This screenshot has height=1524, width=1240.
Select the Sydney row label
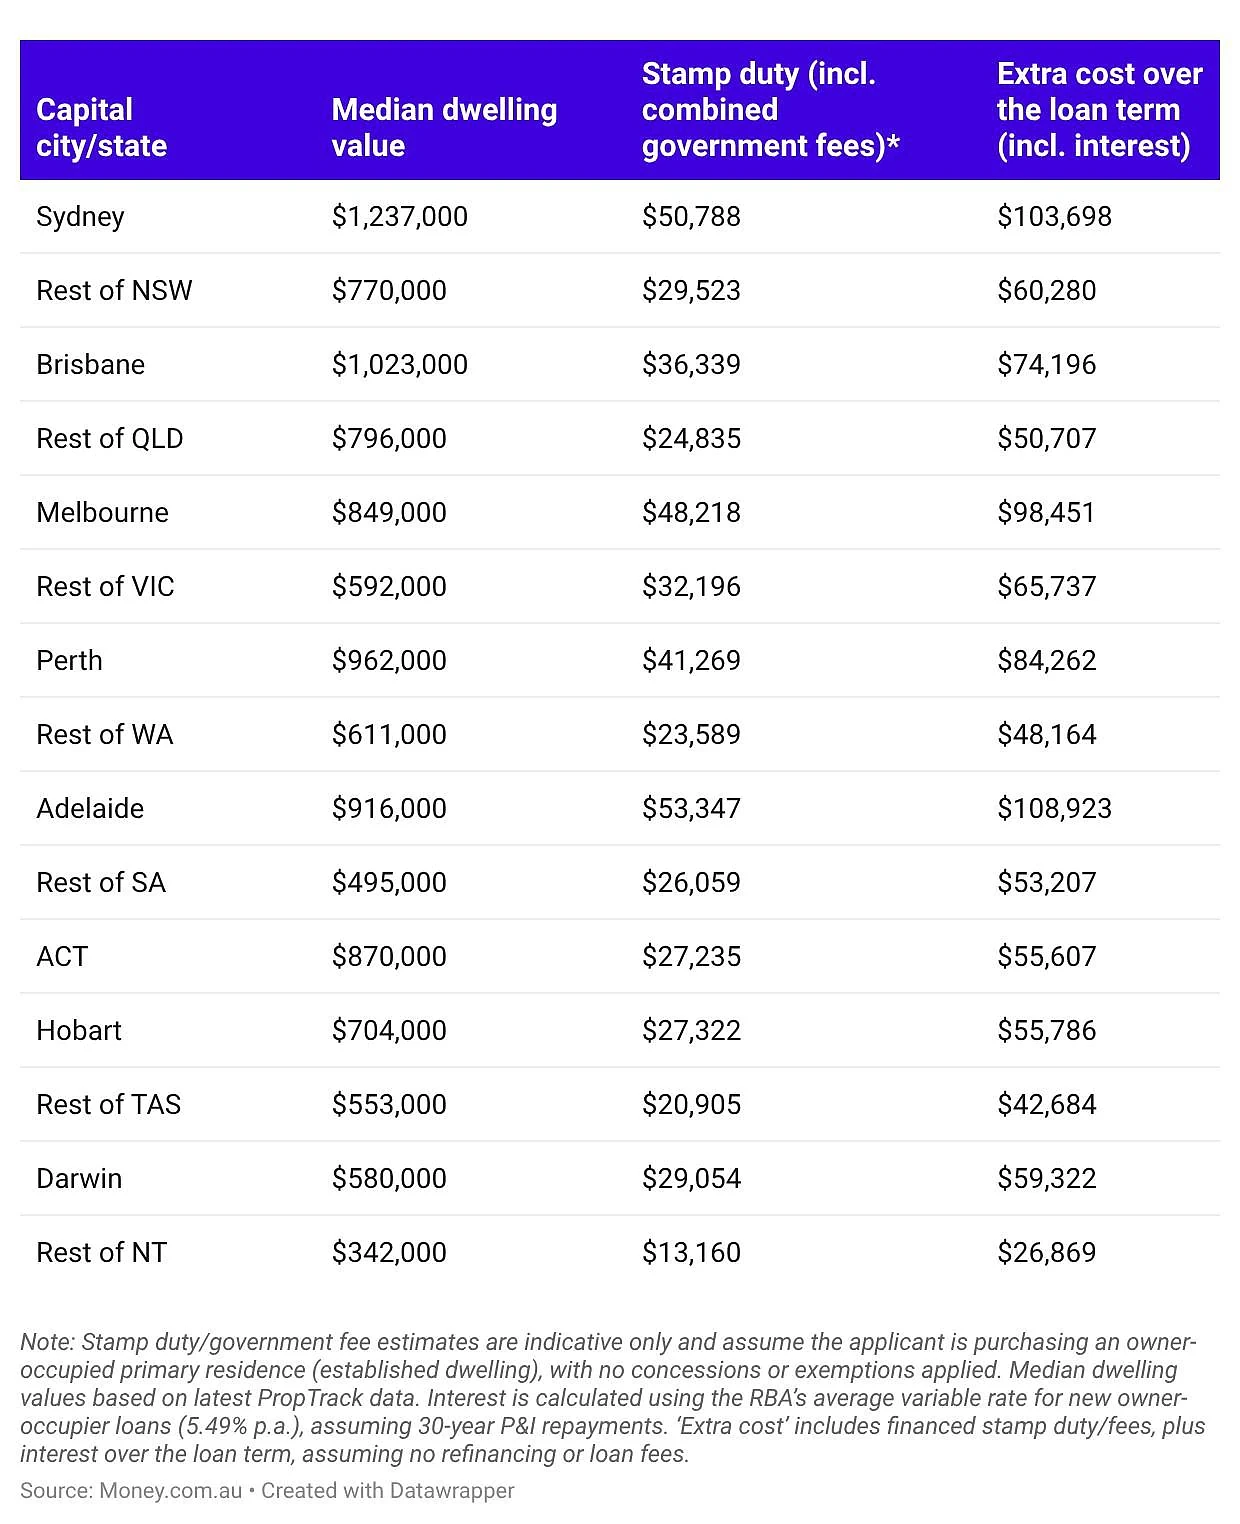80,217
